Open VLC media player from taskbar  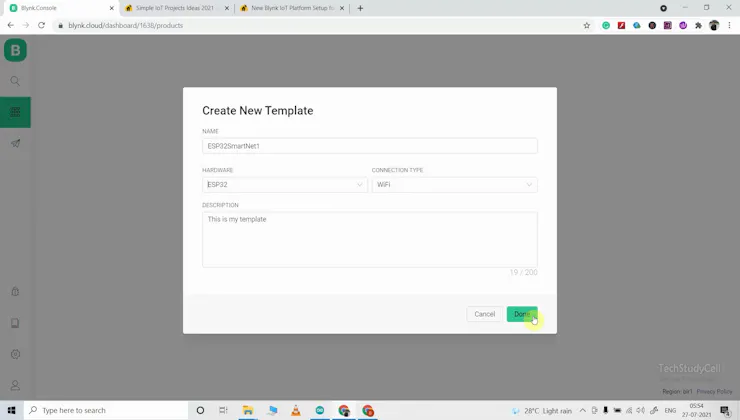click(x=296, y=410)
